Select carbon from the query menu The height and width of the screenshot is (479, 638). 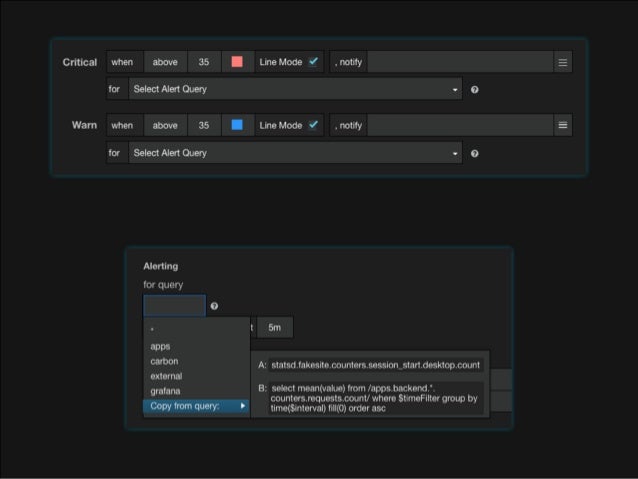[x=164, y=361]
